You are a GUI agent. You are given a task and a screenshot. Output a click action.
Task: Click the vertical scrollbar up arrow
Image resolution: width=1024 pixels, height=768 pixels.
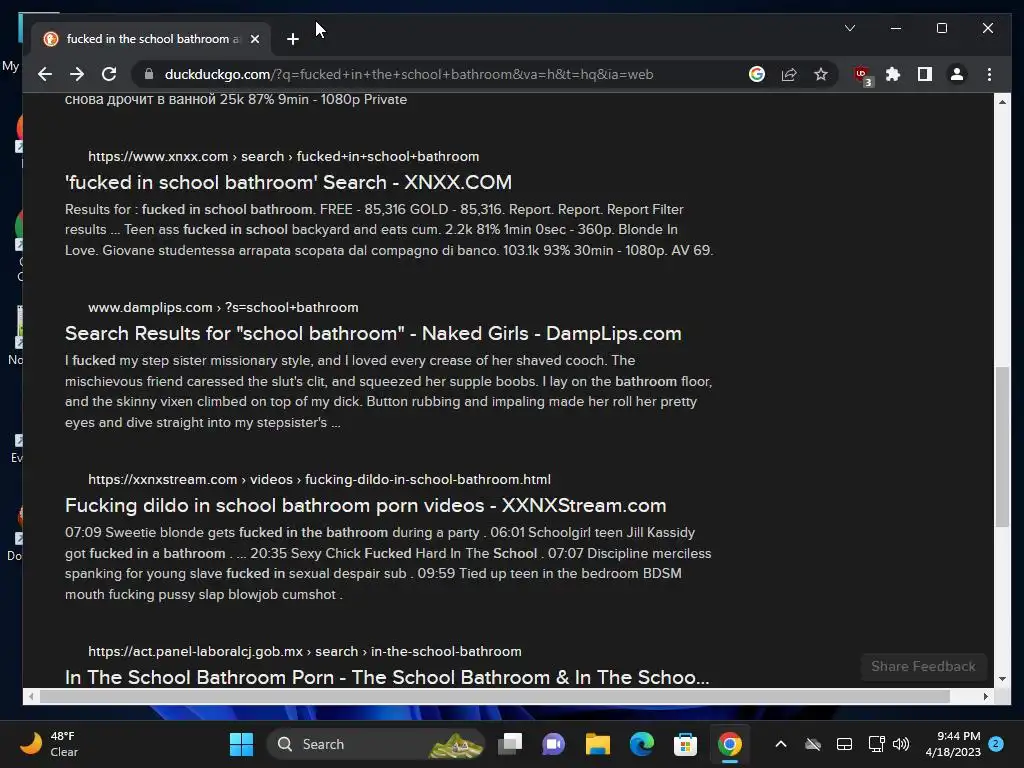1002,102
